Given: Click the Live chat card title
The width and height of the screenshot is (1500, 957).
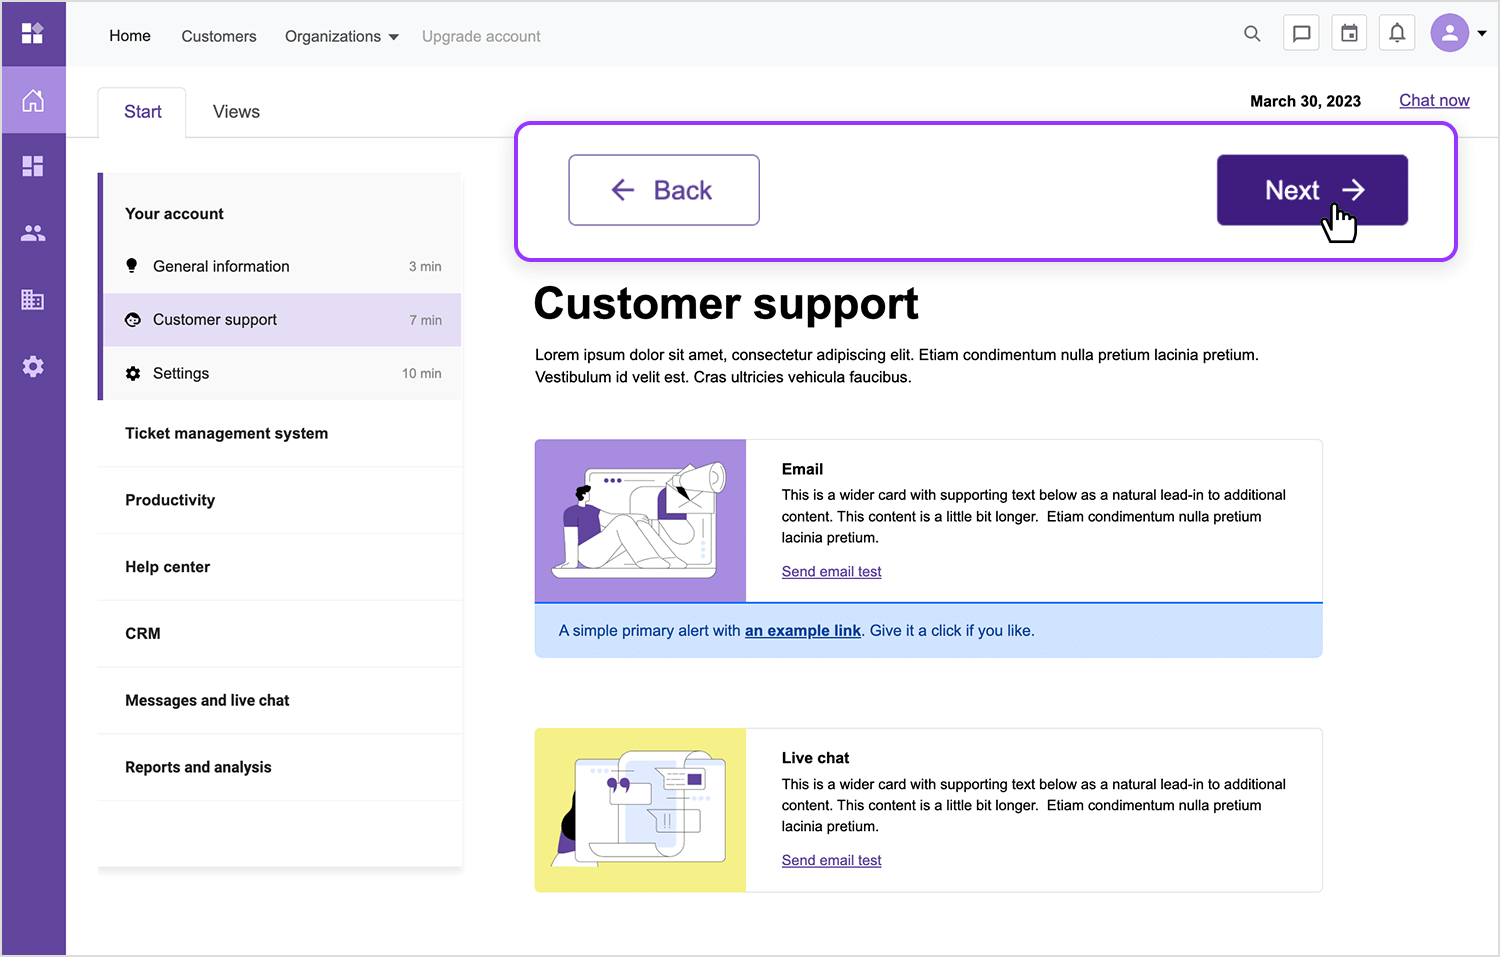Looking at the screenshot, I should tap(815, 758).
